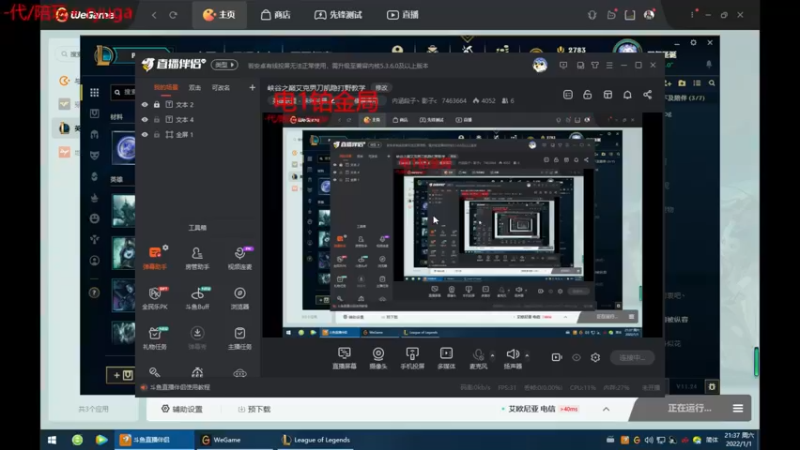Toggle visibility of the 全屏 1 layer
This screenshot has width=800, height=450.
[x=145, y=135]
